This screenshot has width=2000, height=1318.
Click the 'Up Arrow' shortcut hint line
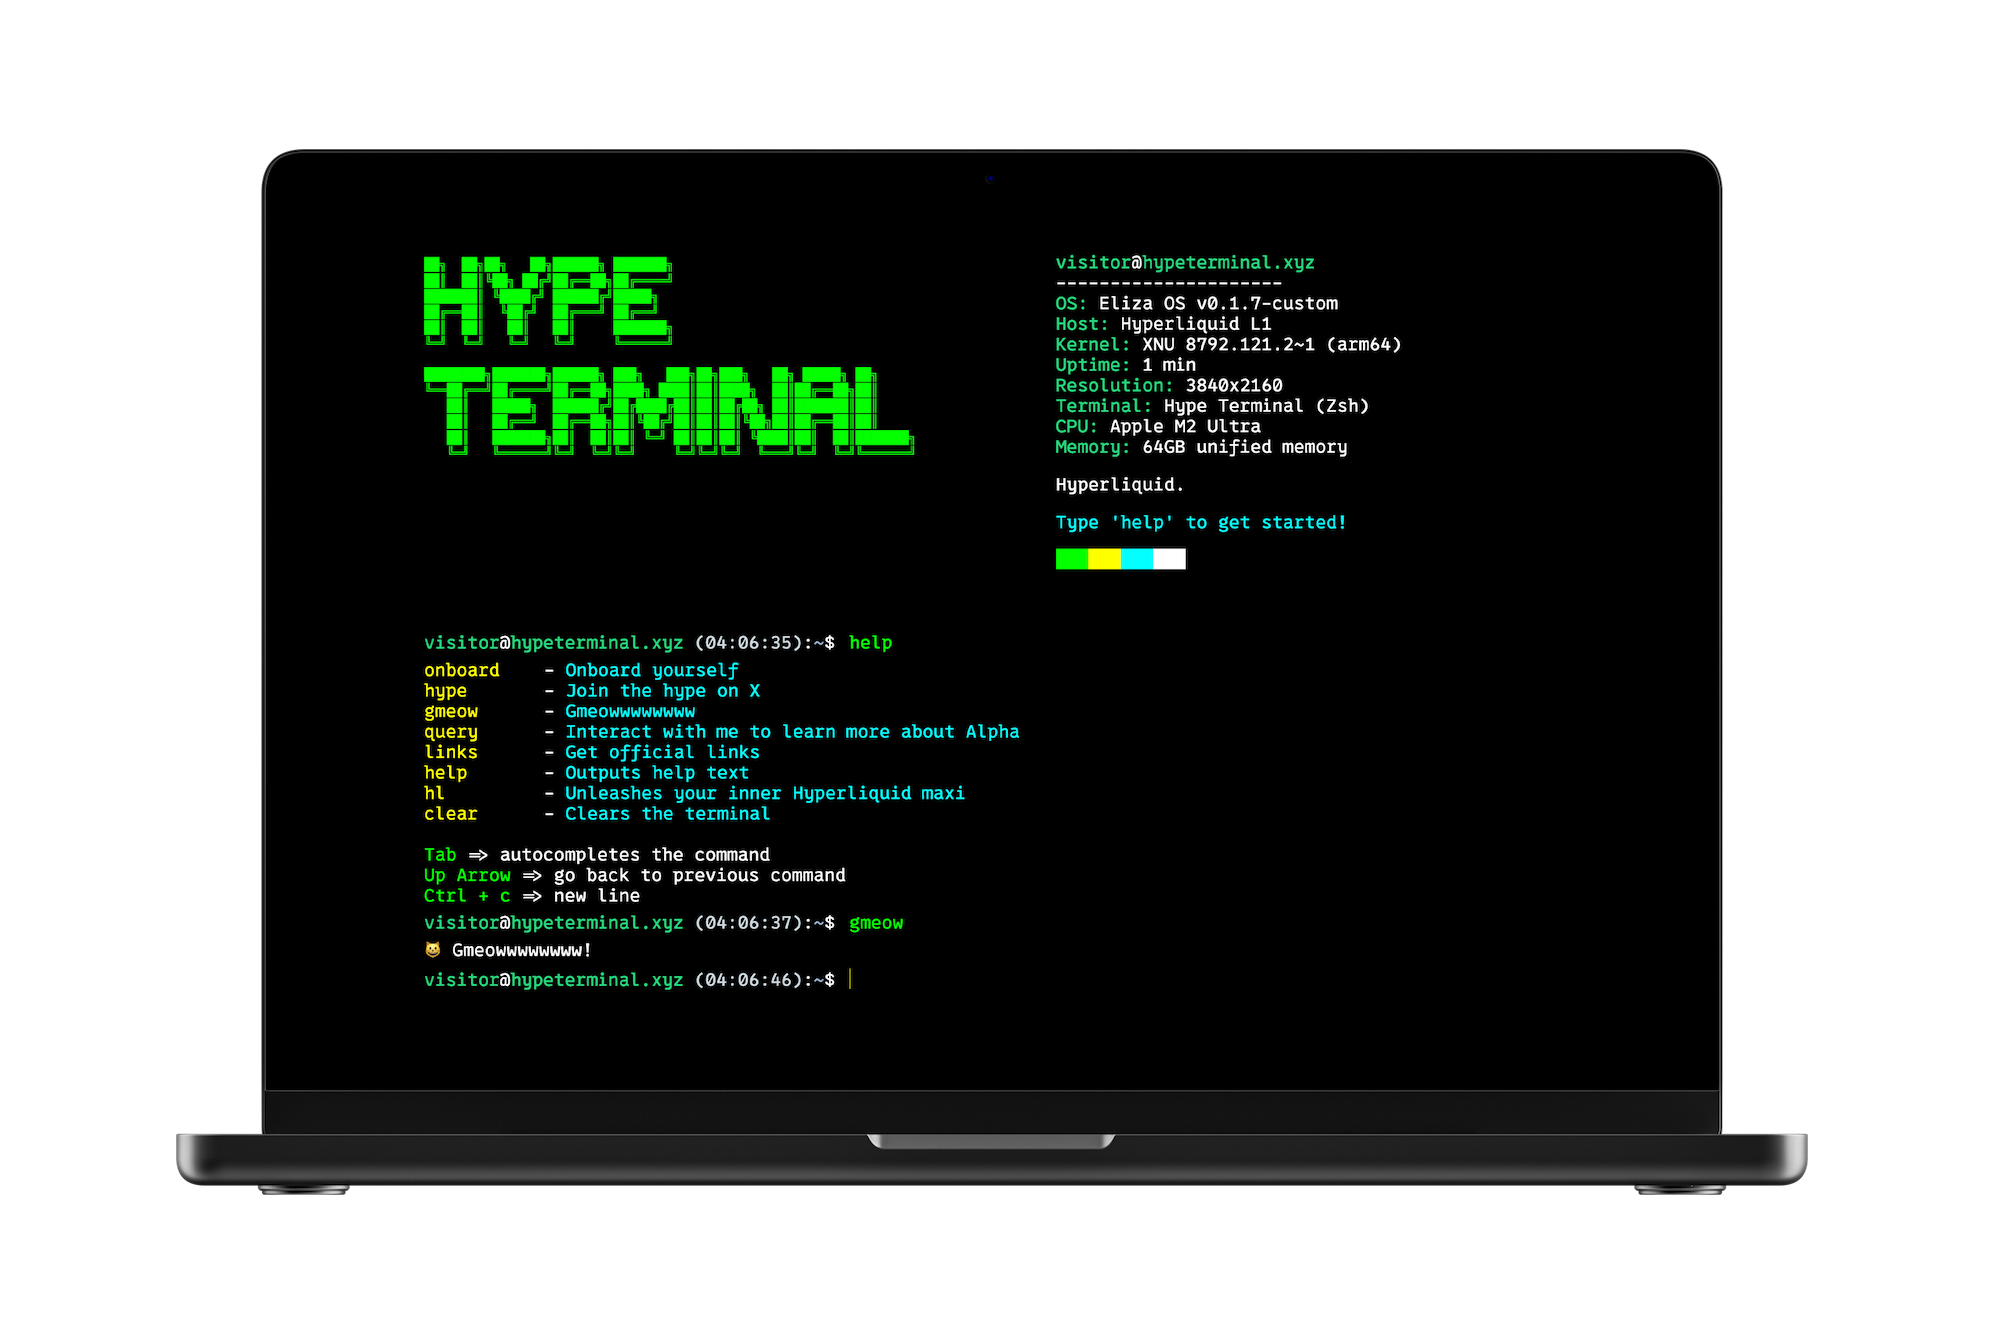[635, 875]
